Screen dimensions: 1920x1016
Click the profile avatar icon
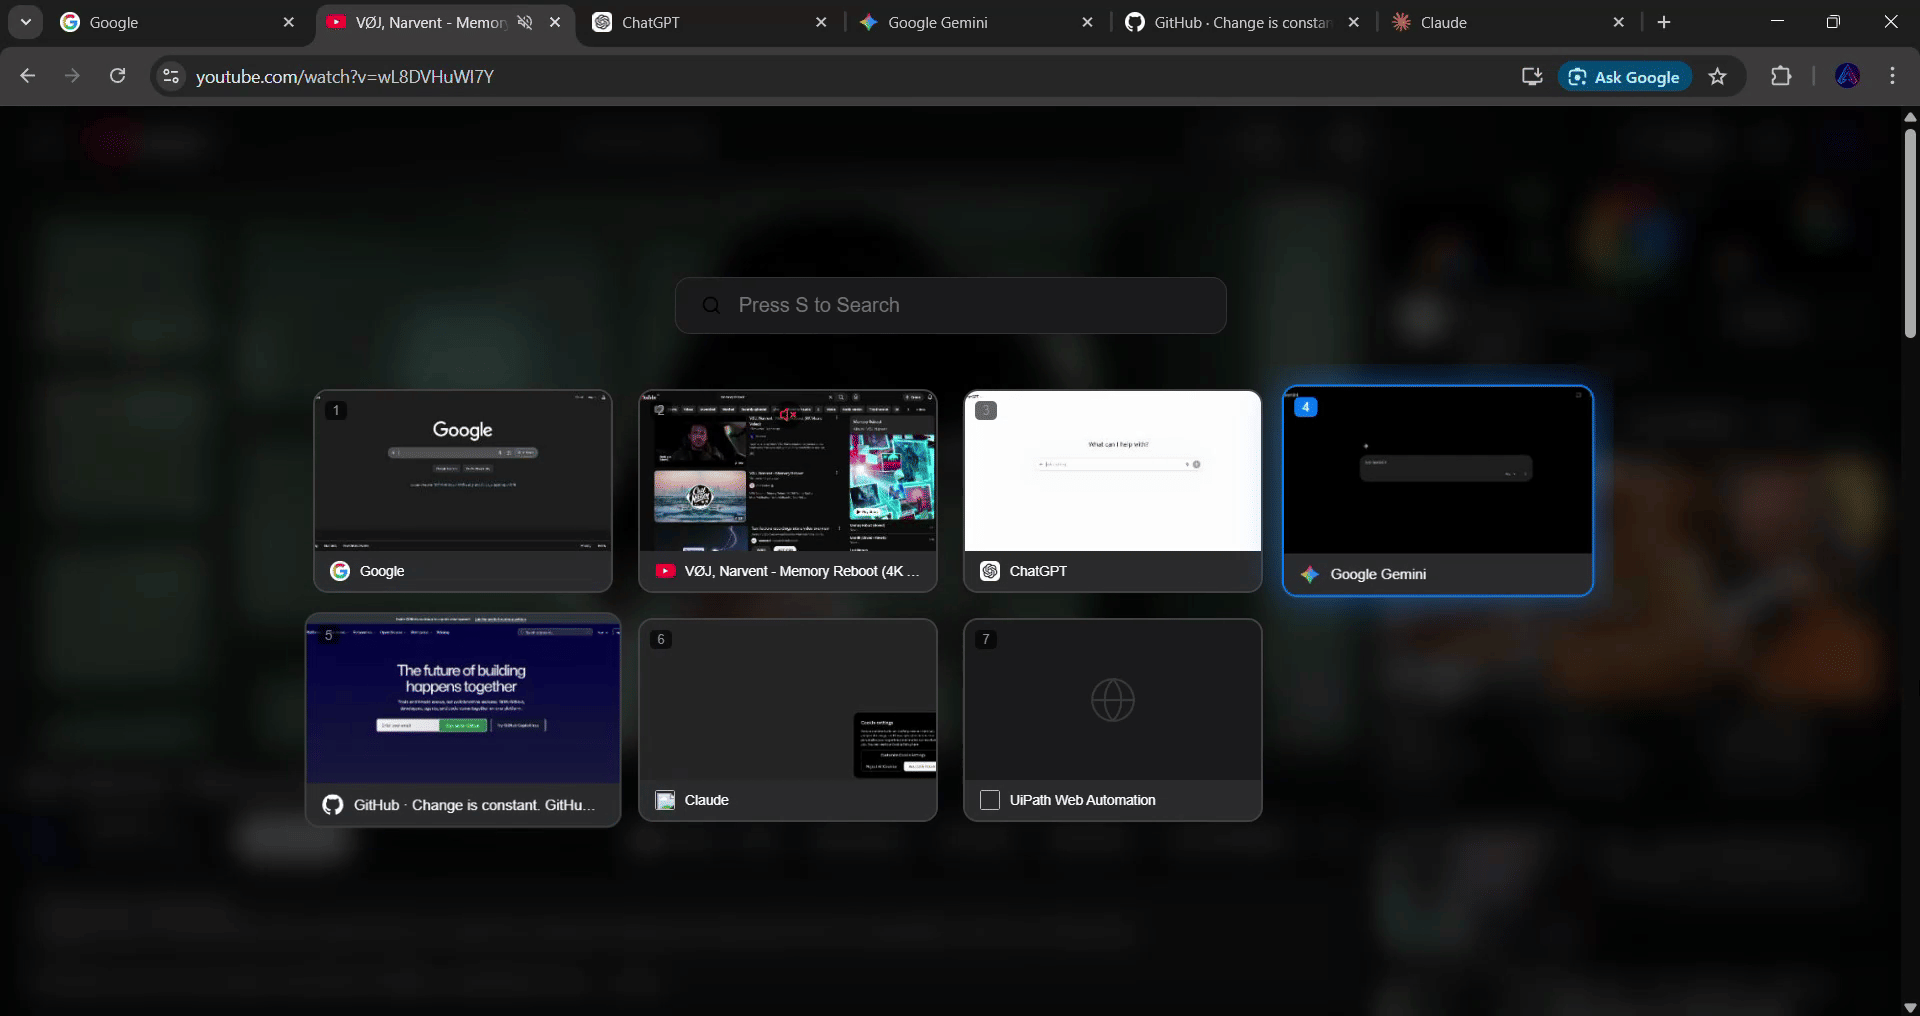tap(1847, 76)
